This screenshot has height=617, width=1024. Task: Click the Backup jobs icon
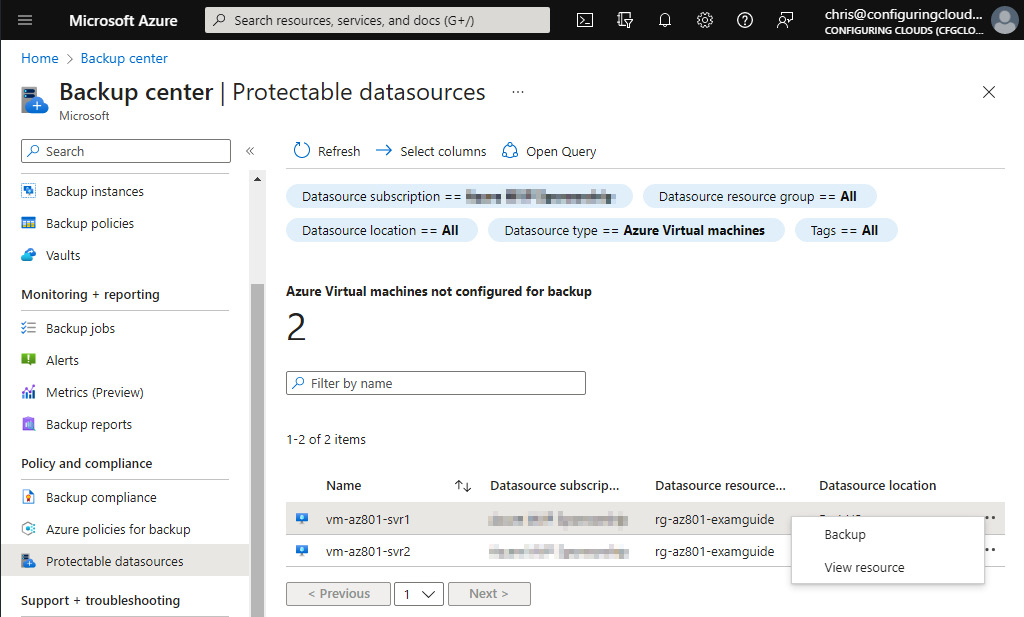[x=29, y=328]
